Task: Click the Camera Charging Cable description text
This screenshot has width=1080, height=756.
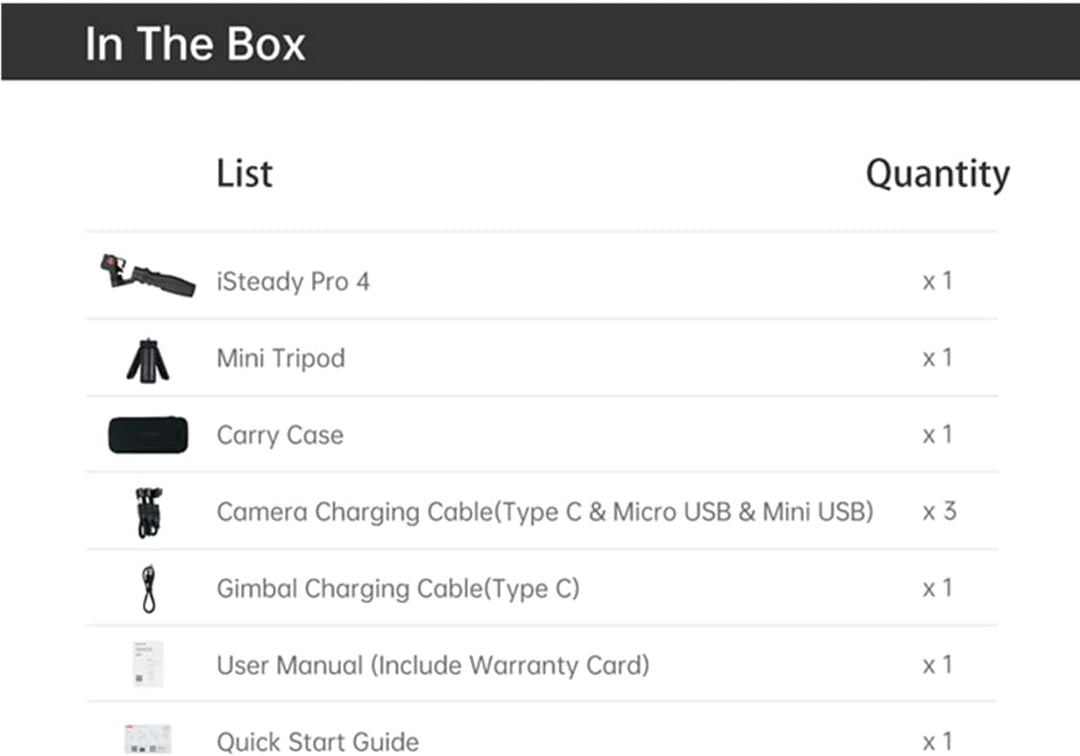Action: [545, 512]
